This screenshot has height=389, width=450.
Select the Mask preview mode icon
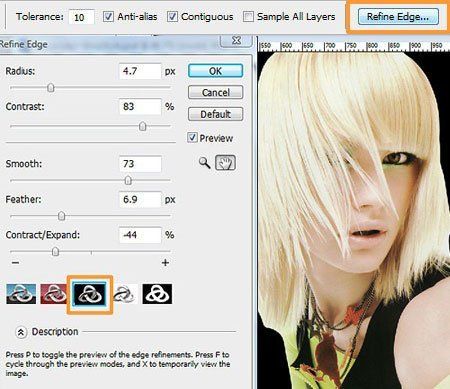pos(157,294)
